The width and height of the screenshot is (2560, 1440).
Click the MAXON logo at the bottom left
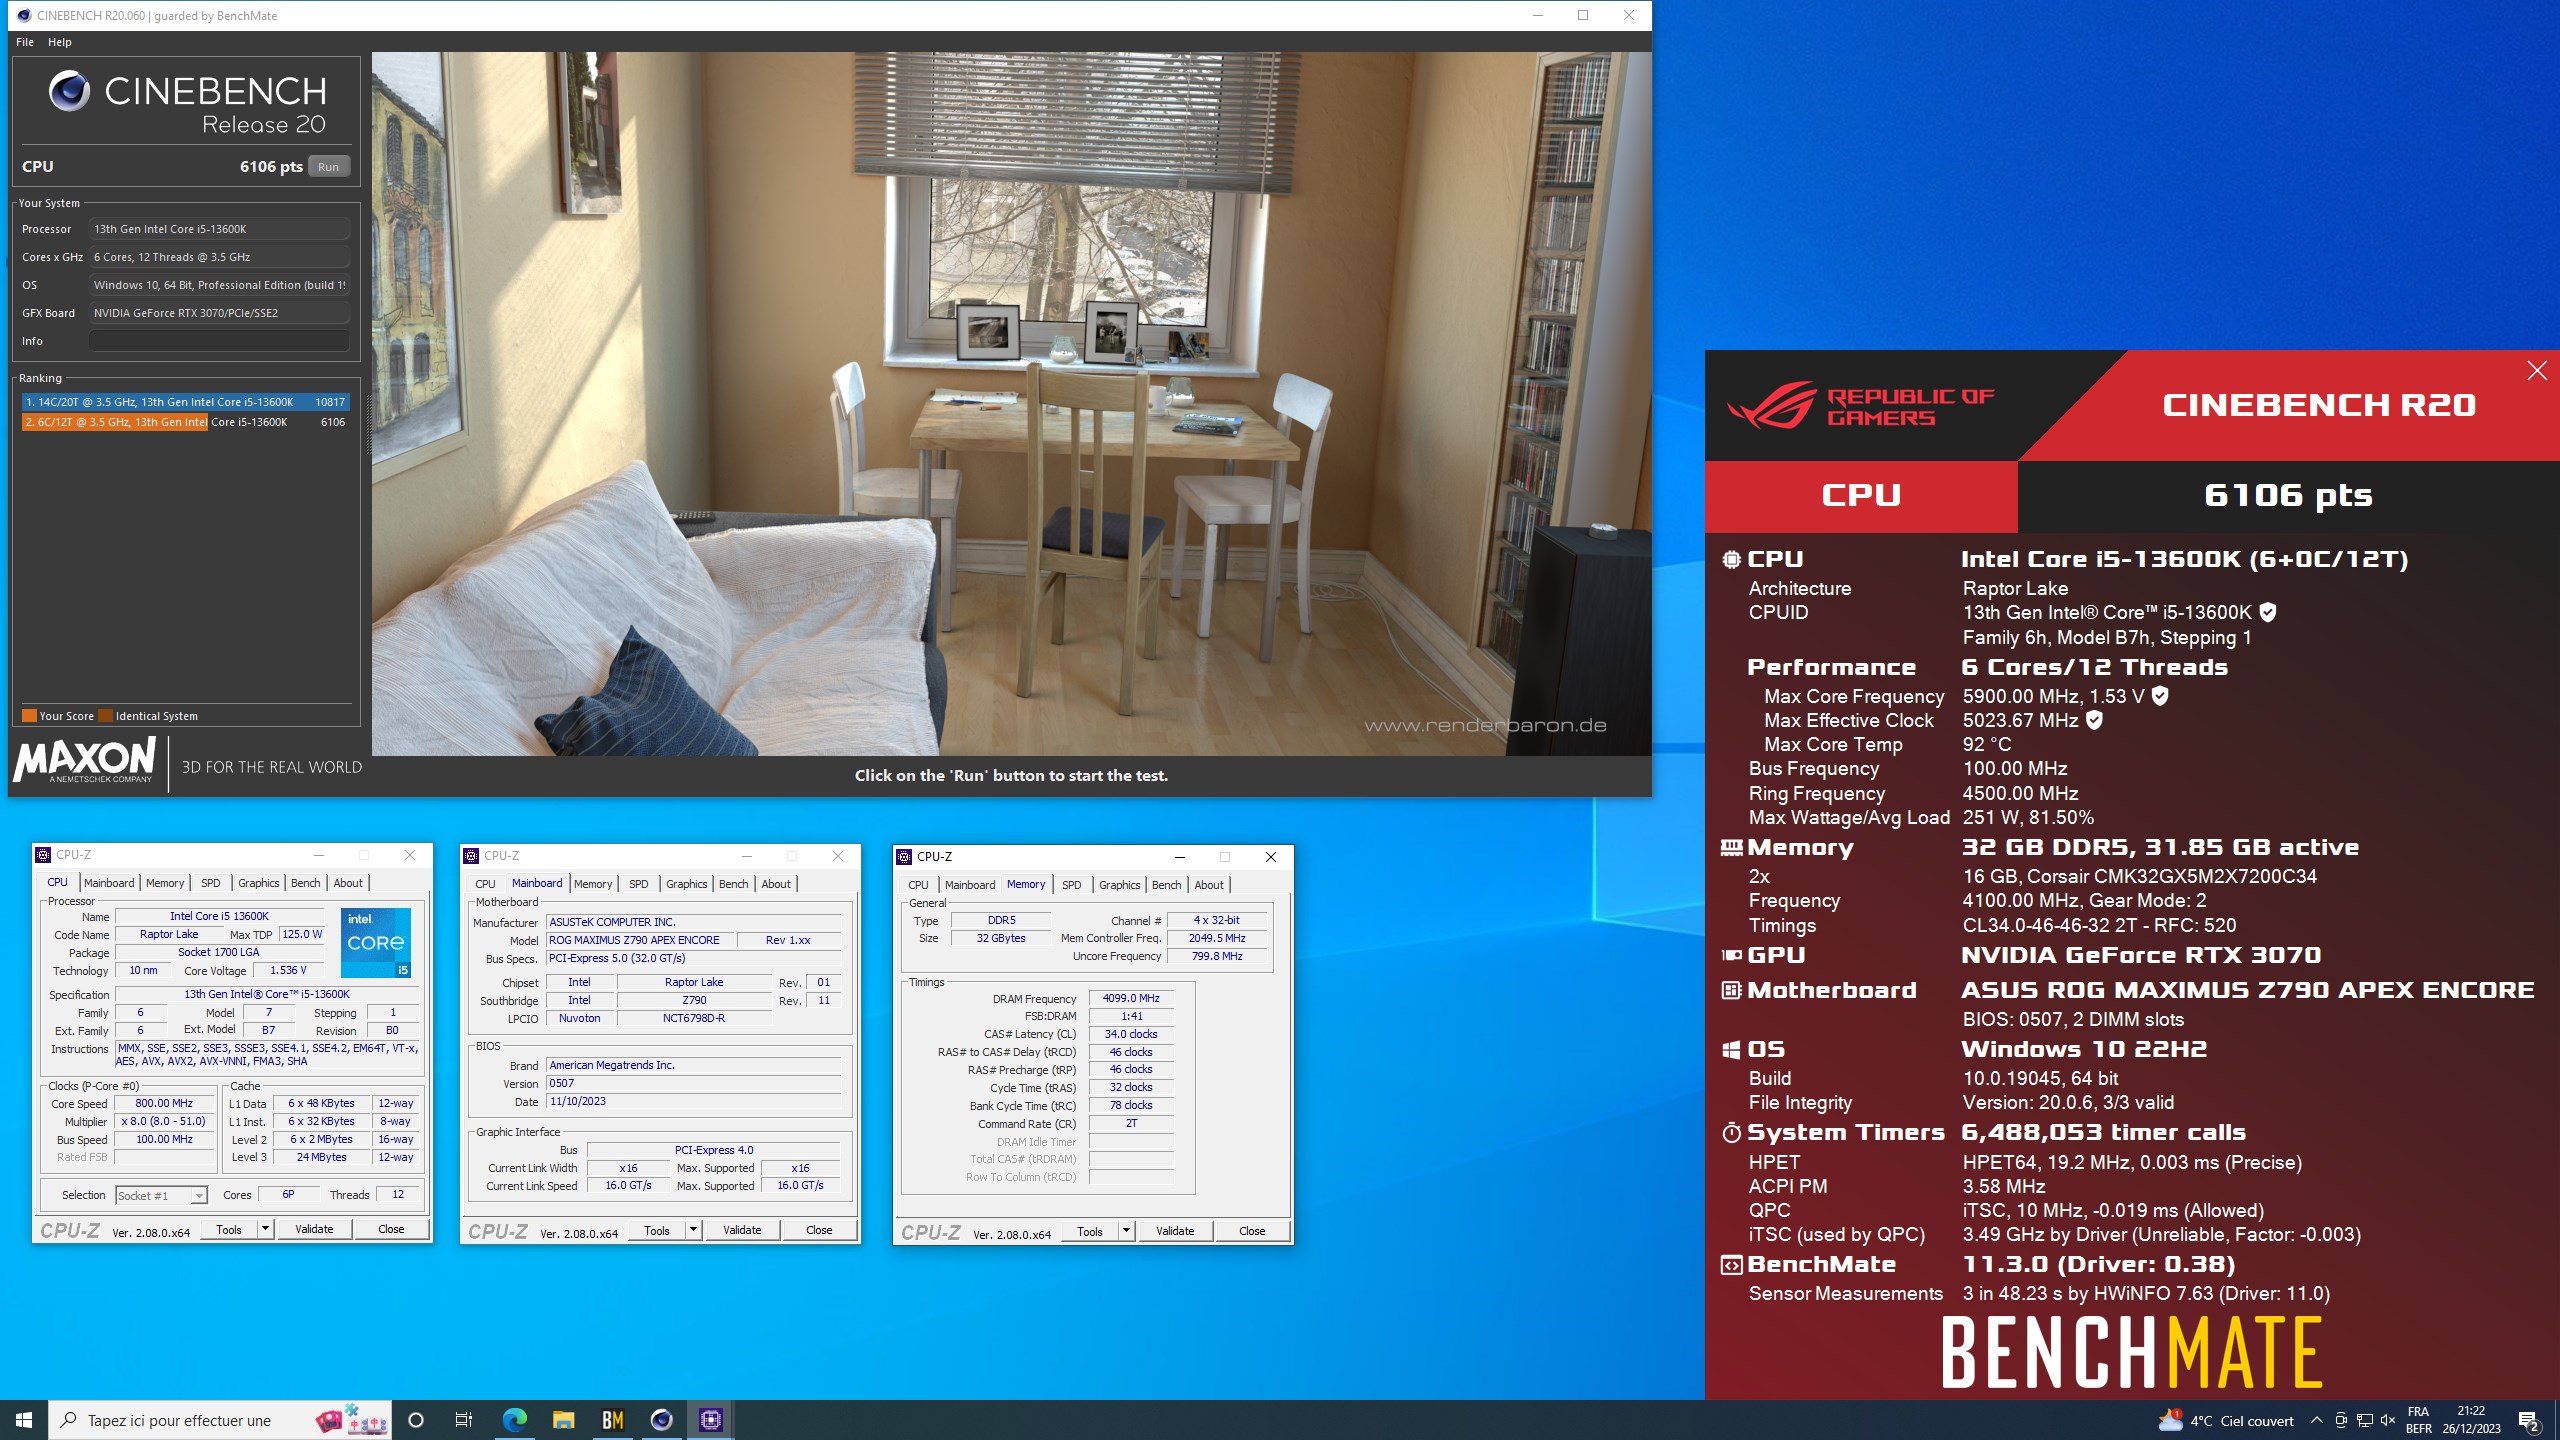click(84, 760)
